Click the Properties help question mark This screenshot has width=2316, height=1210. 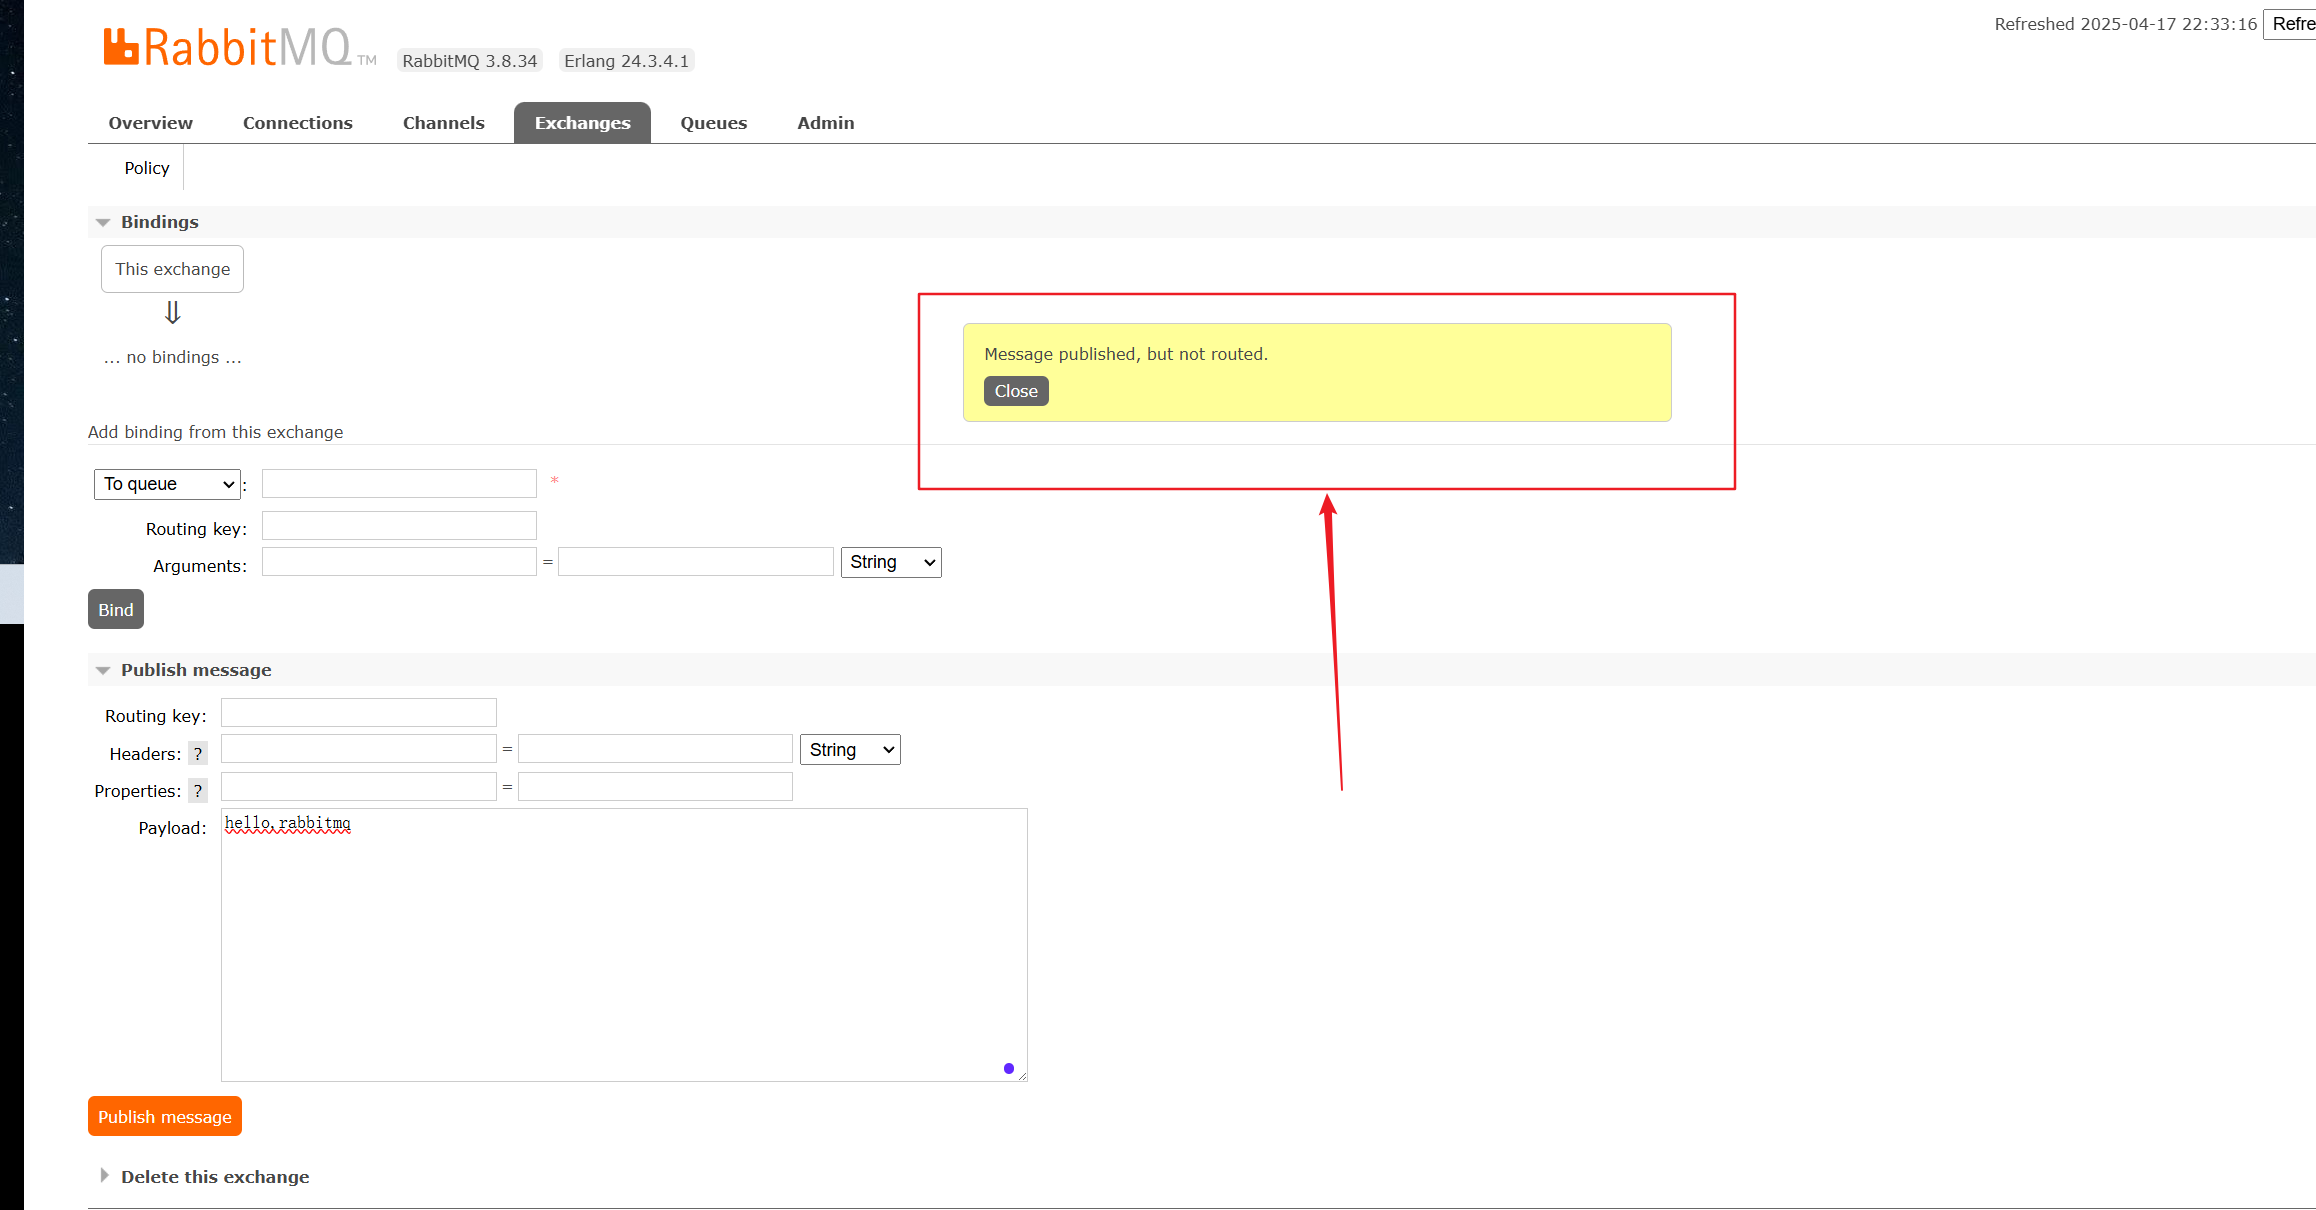pos(198,791)
